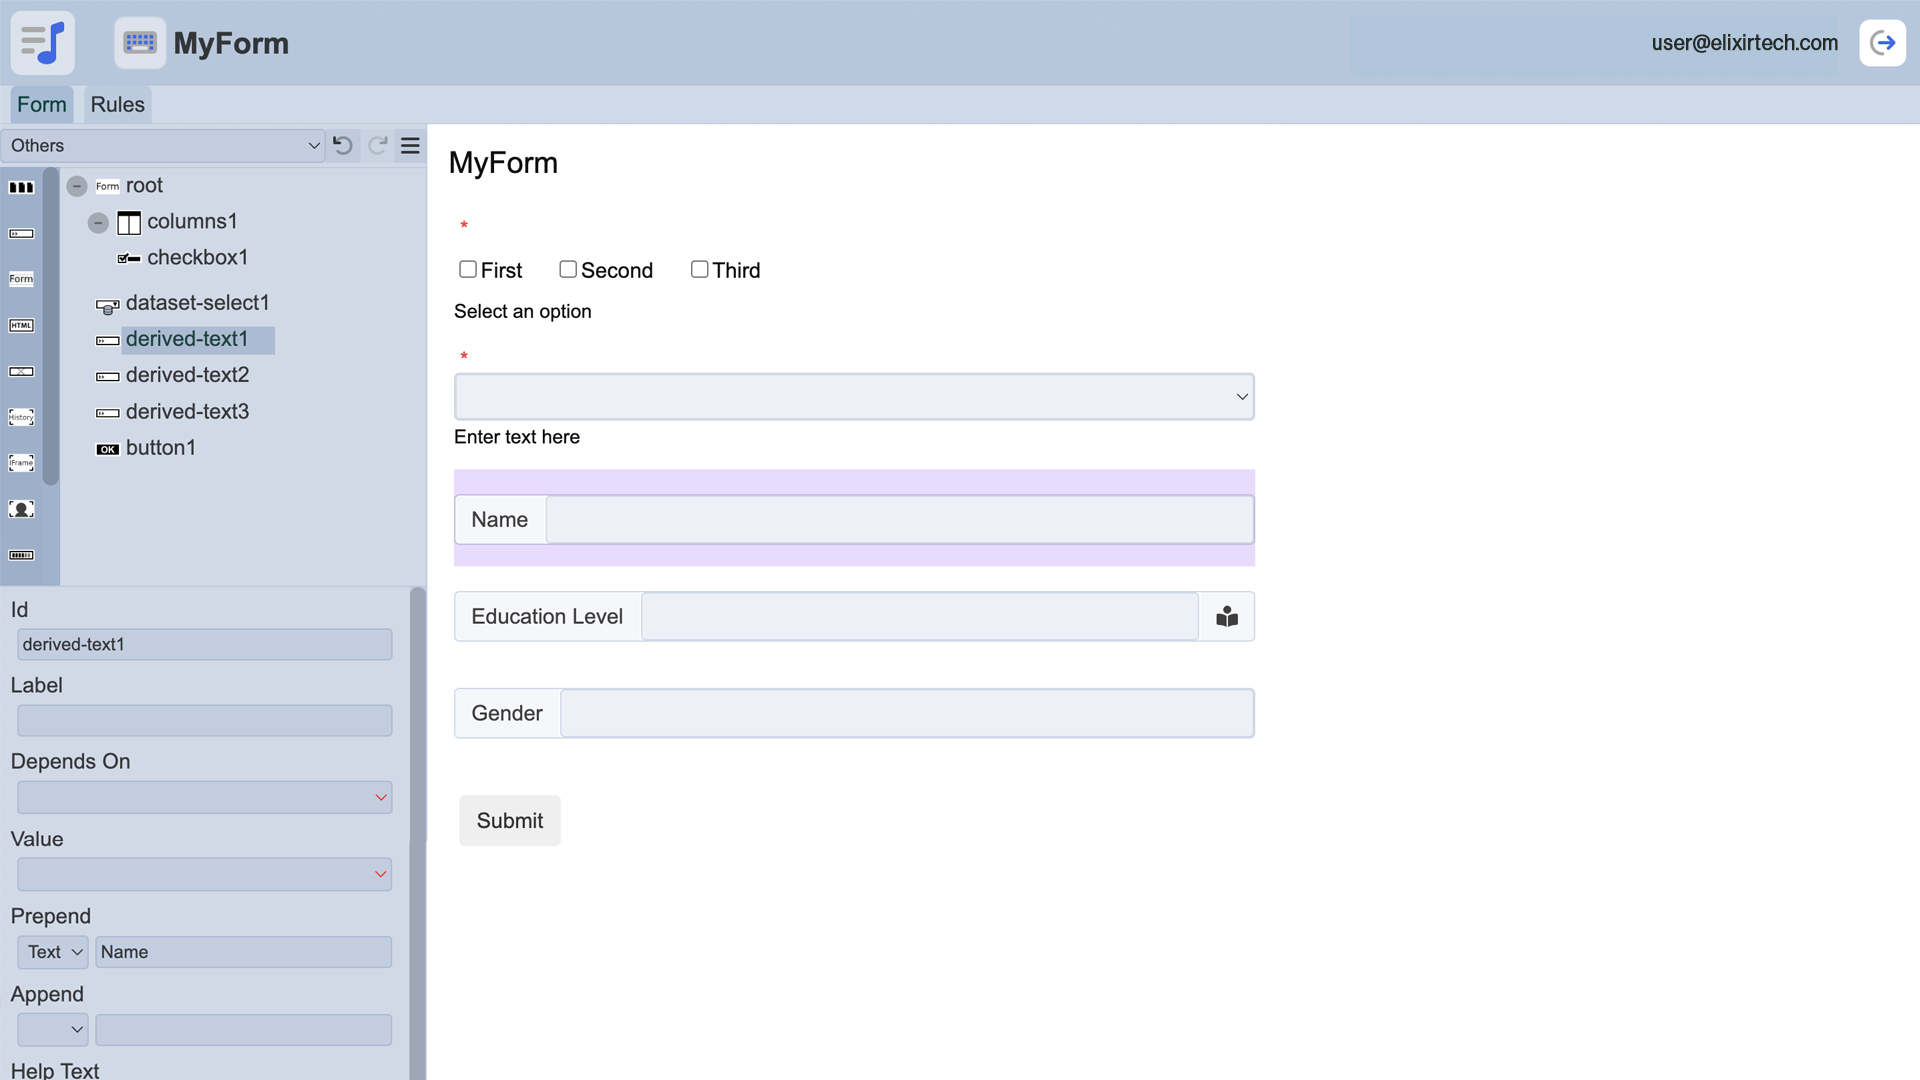Click the music note app logo
This screenshot has height=1080, width=1920.
(x=43, y=43)
